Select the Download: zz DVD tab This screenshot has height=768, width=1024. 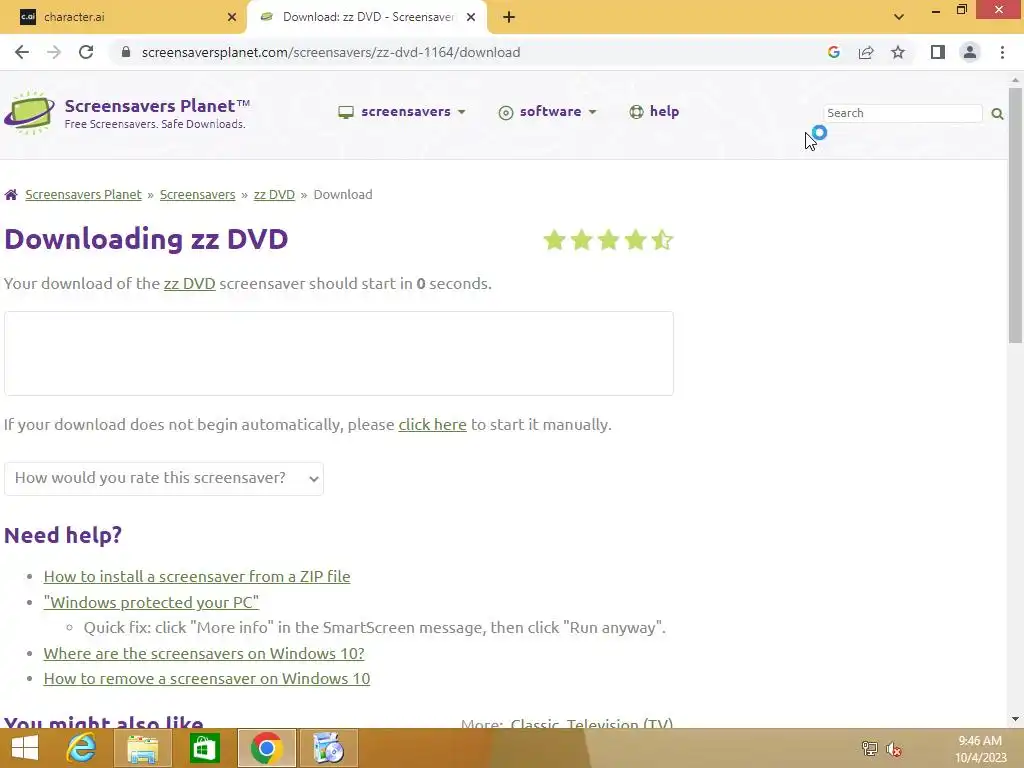366,17
